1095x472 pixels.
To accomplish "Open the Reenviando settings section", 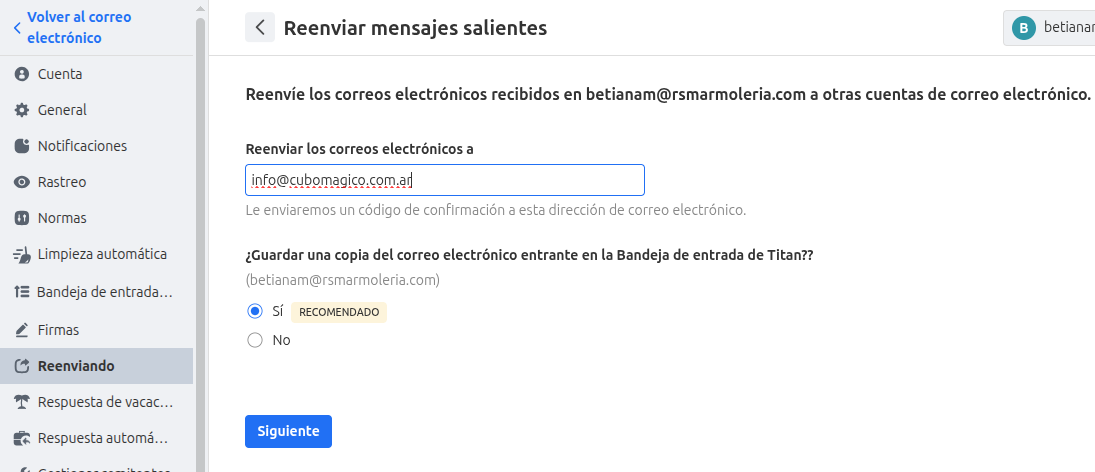I will click(x=76, y=366).
